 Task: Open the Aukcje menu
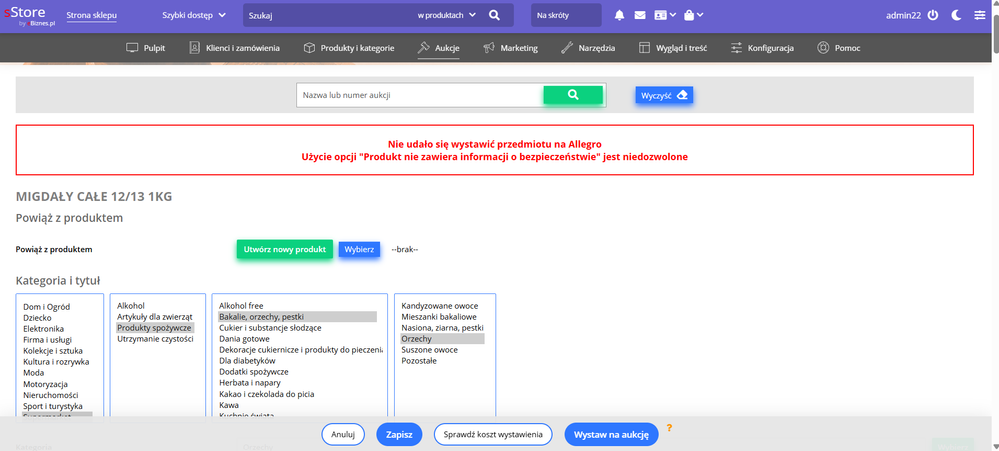click(x=439, y=48)
